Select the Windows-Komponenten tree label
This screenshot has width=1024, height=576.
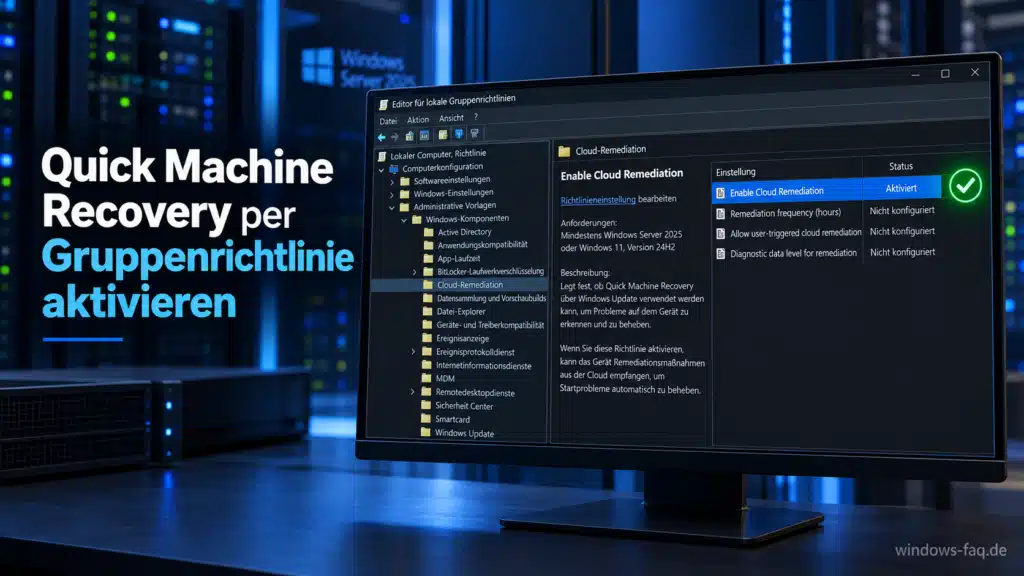467,219
